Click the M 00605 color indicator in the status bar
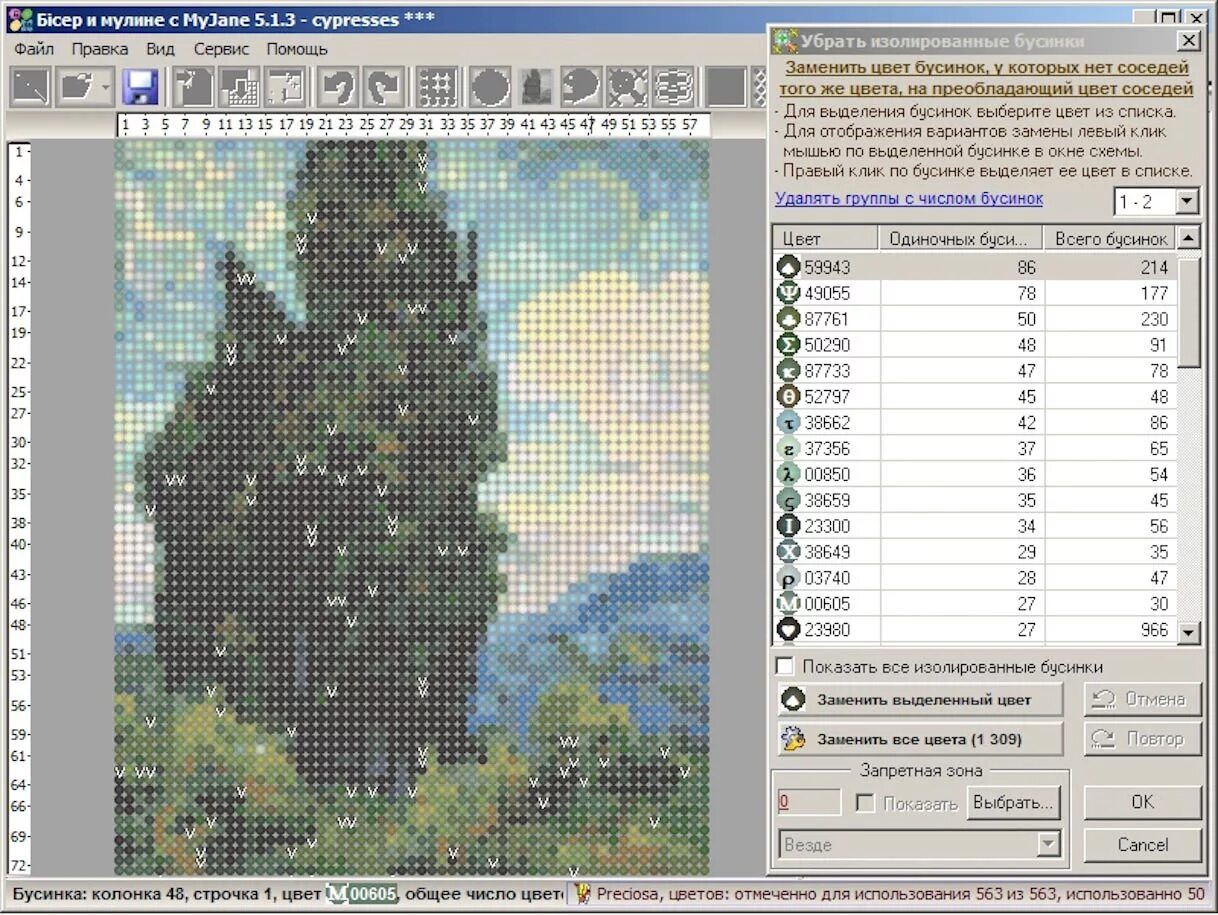The height and width of the screenshot is (915, 1218). (361, 894)
